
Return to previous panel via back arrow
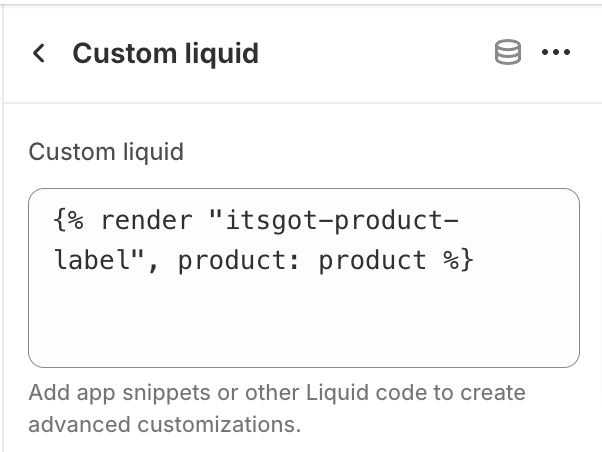(x=39, y=53)
